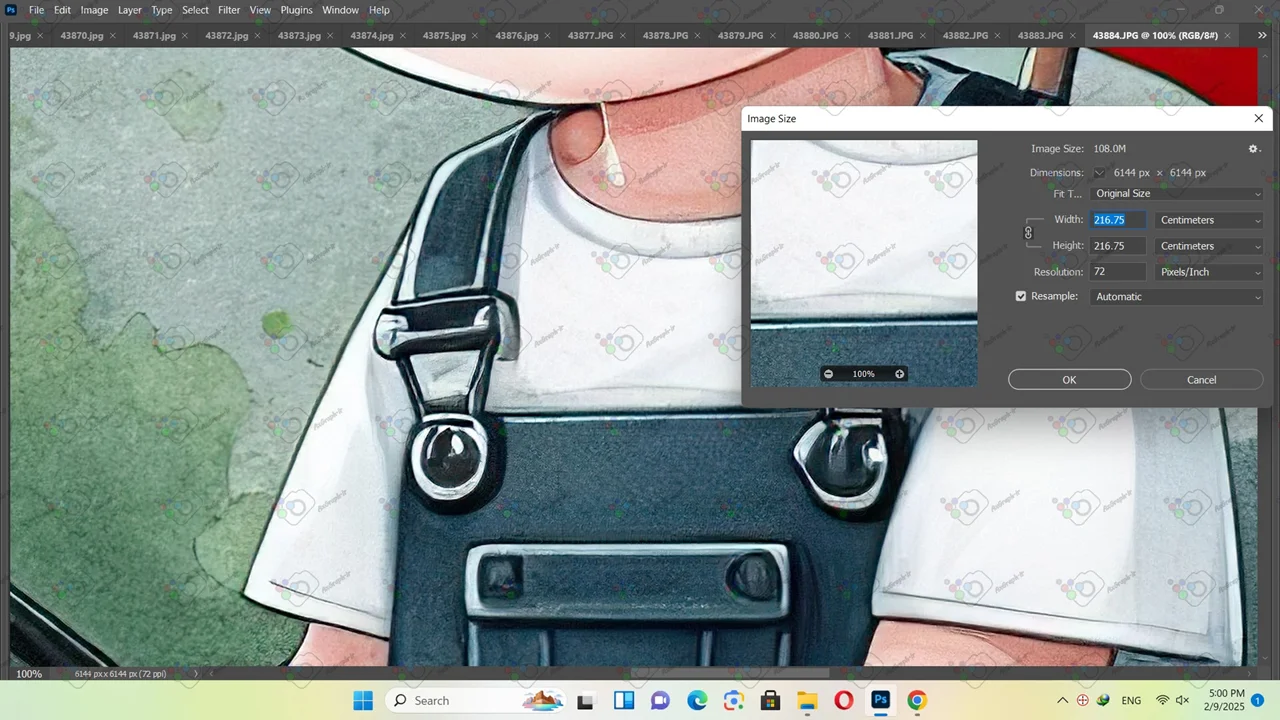1280x720 pixels.
Task: Switch to the 43876.jpg document tab
Action: [516, 36]
